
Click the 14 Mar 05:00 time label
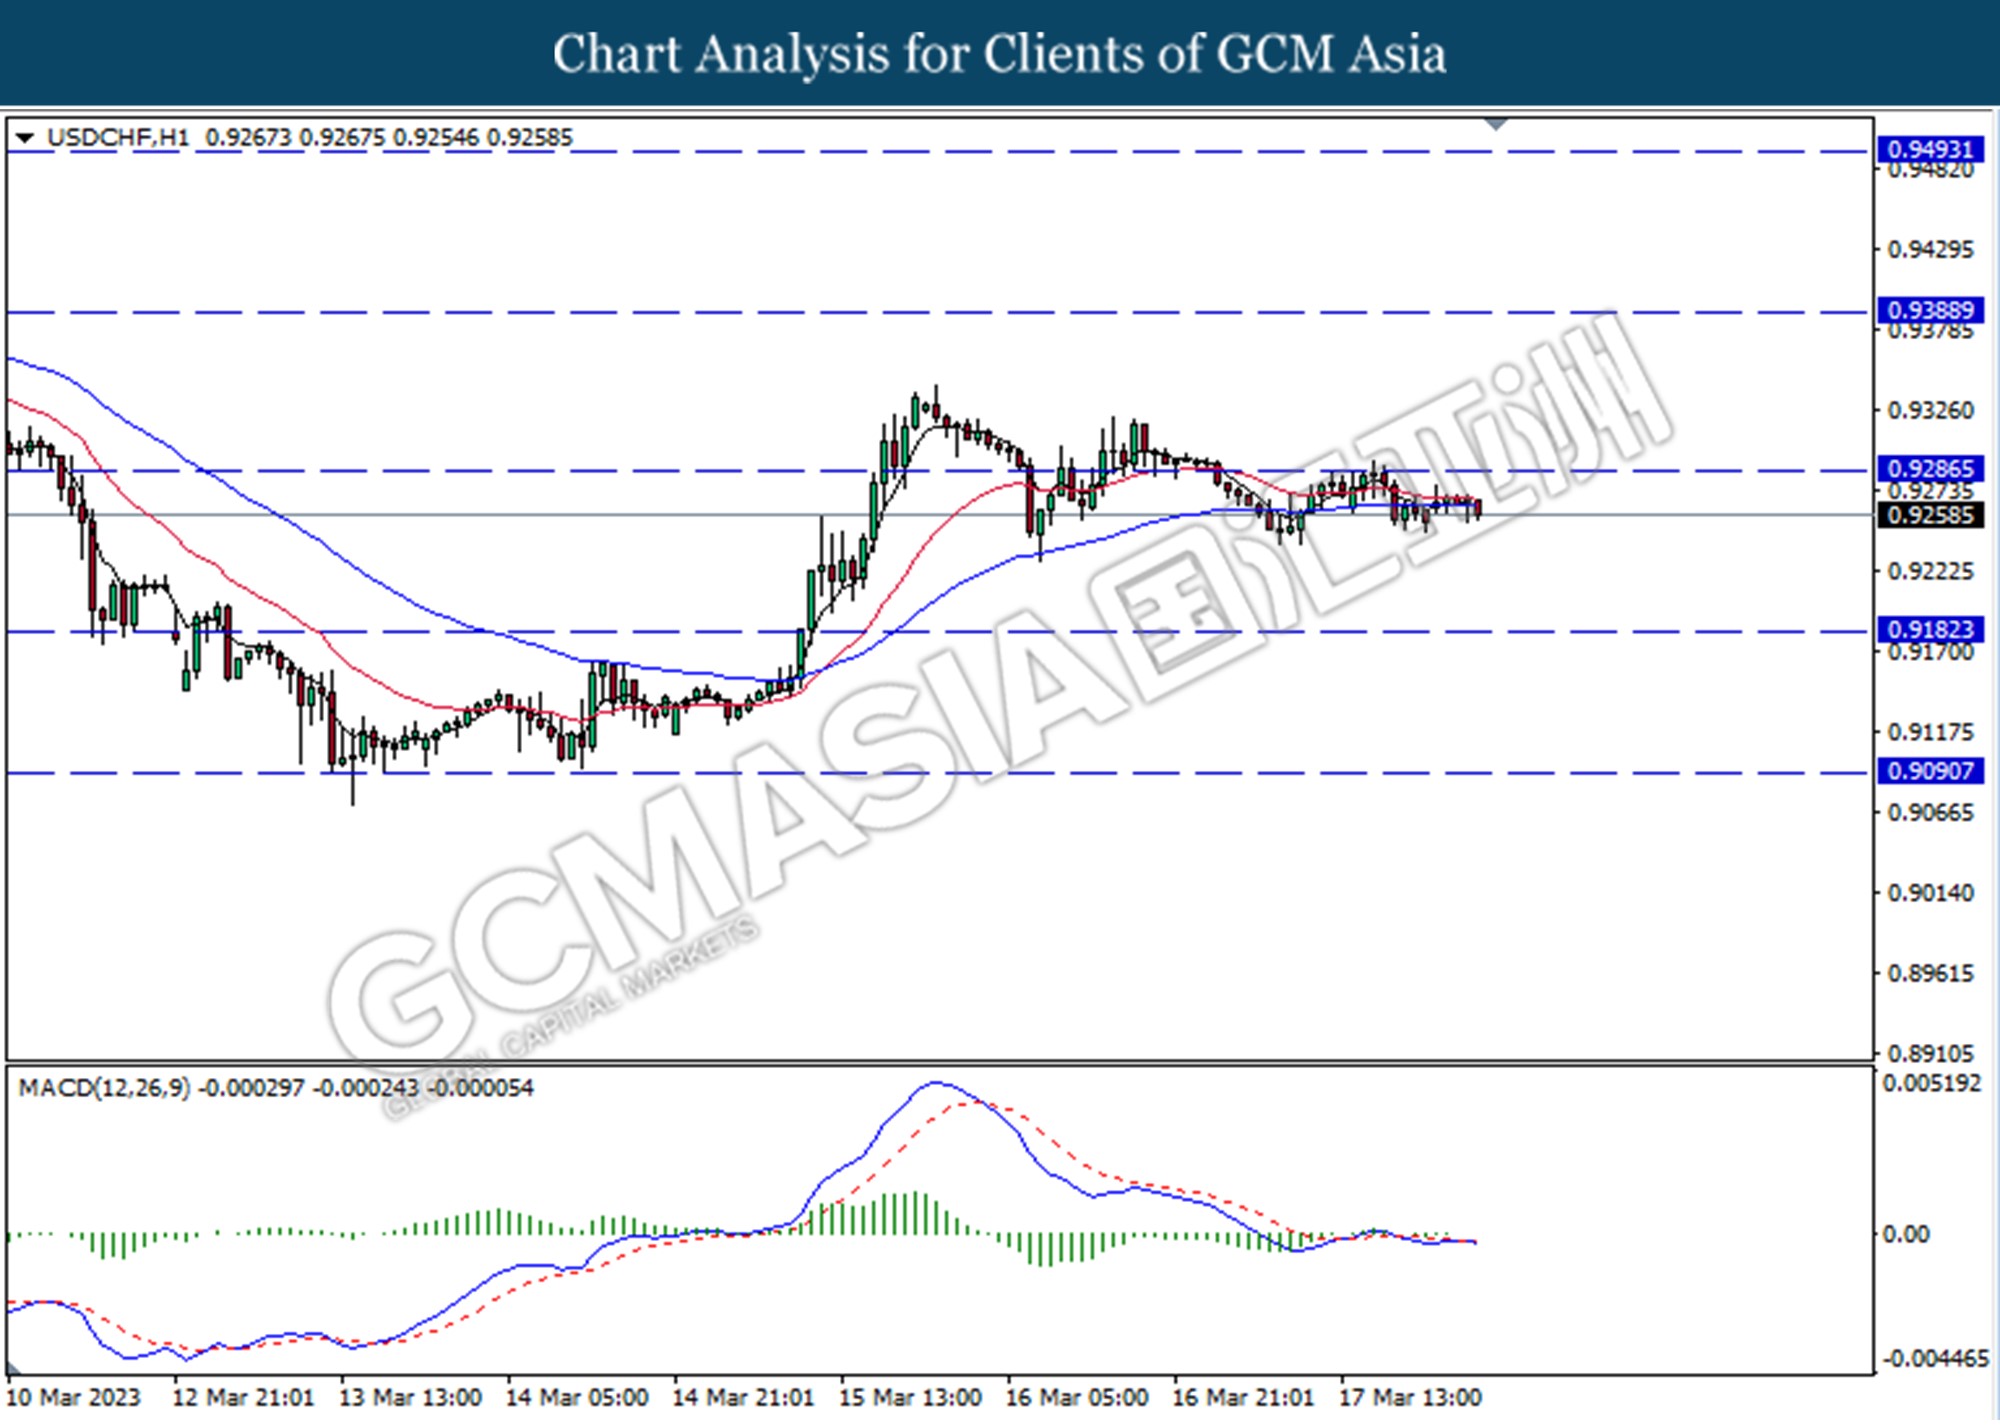click(576, 1397)
